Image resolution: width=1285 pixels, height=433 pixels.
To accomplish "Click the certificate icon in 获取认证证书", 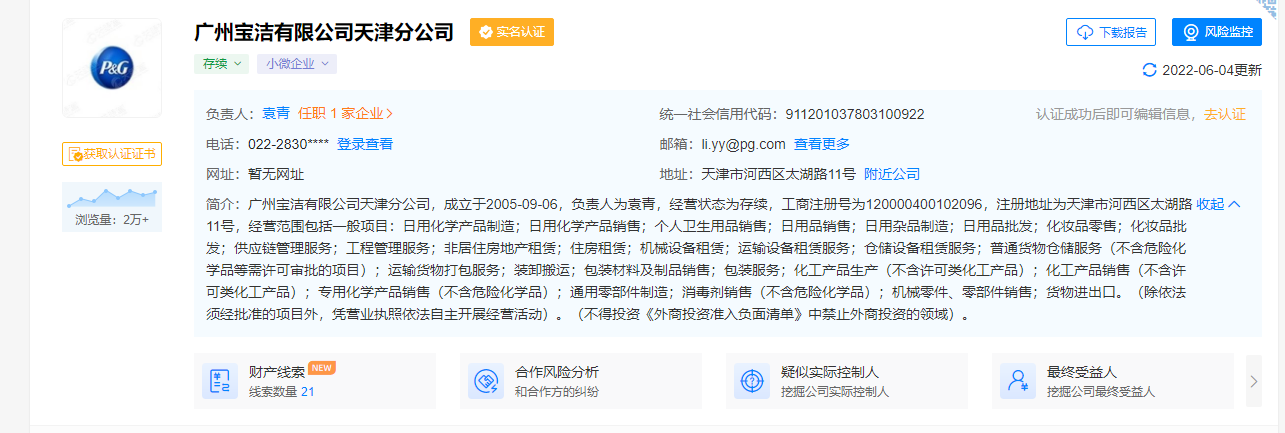I will click(x=75, y=154).
